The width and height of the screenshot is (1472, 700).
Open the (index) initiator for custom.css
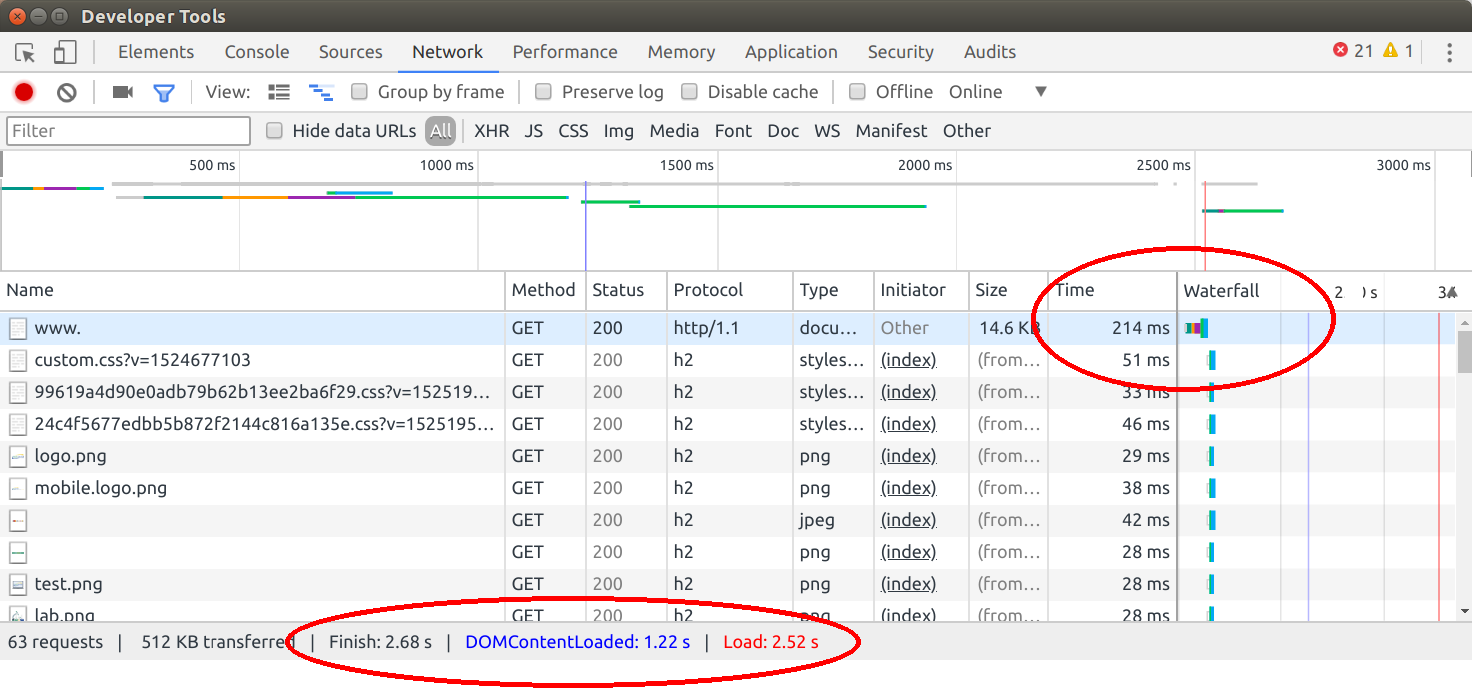[907, 359]
